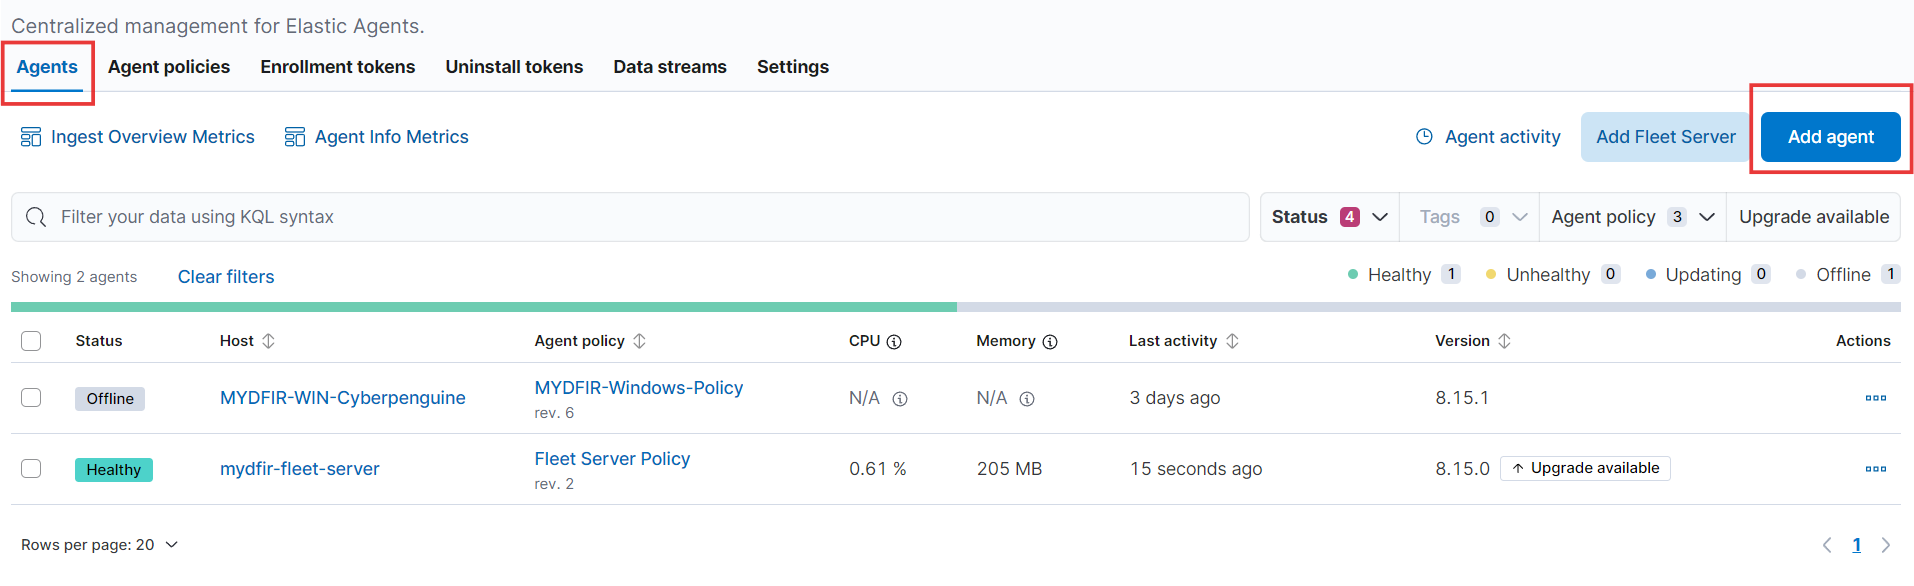Switch to the Uninstall tokens tab
This screenshot has width=1914, height=586.
coord(514,67)
